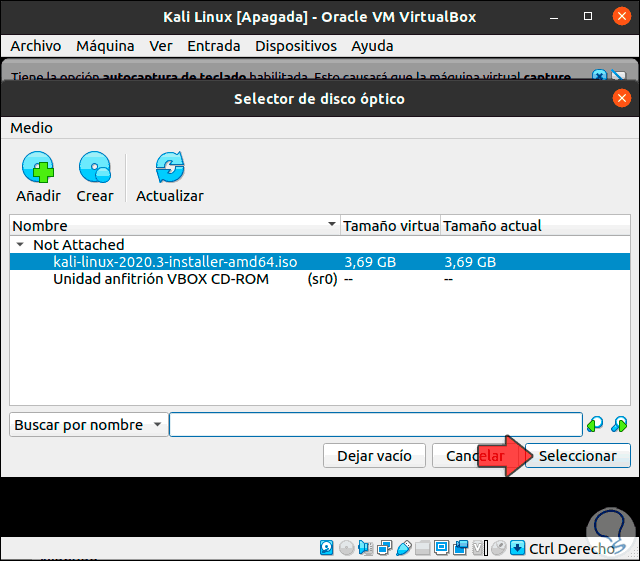The height and width of the screenshot is (561, 640).
Task: Open the Ver menu
Action: pos(161,46)
